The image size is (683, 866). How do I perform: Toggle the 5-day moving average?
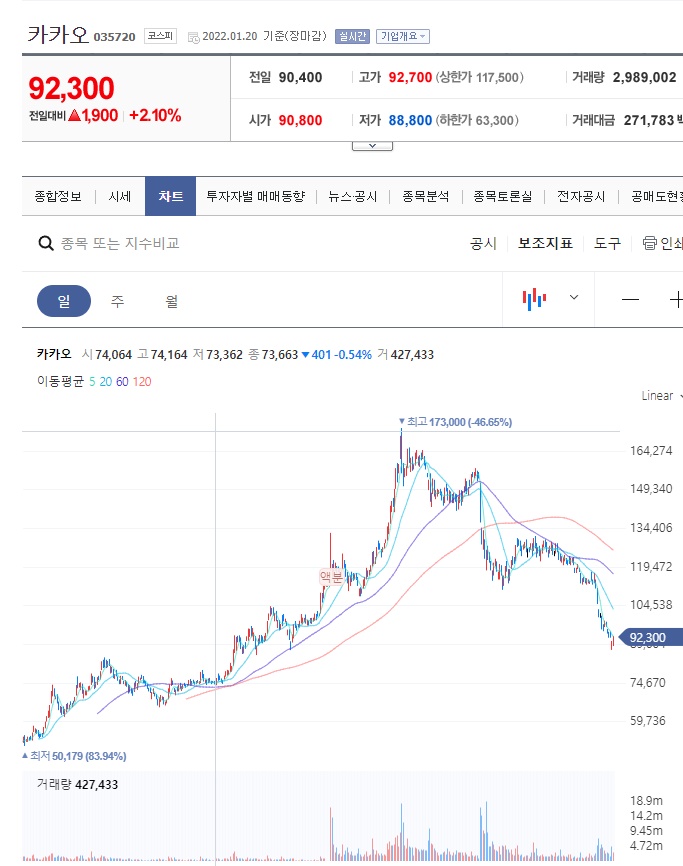coord(92,382)
